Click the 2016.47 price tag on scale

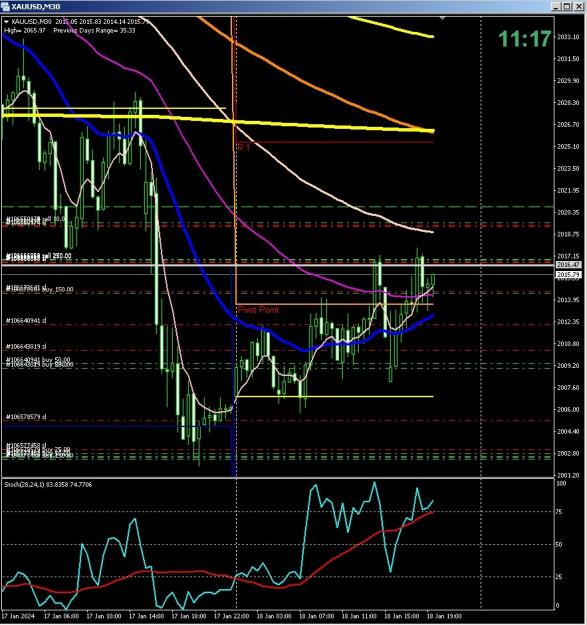(x=569, y=265)
